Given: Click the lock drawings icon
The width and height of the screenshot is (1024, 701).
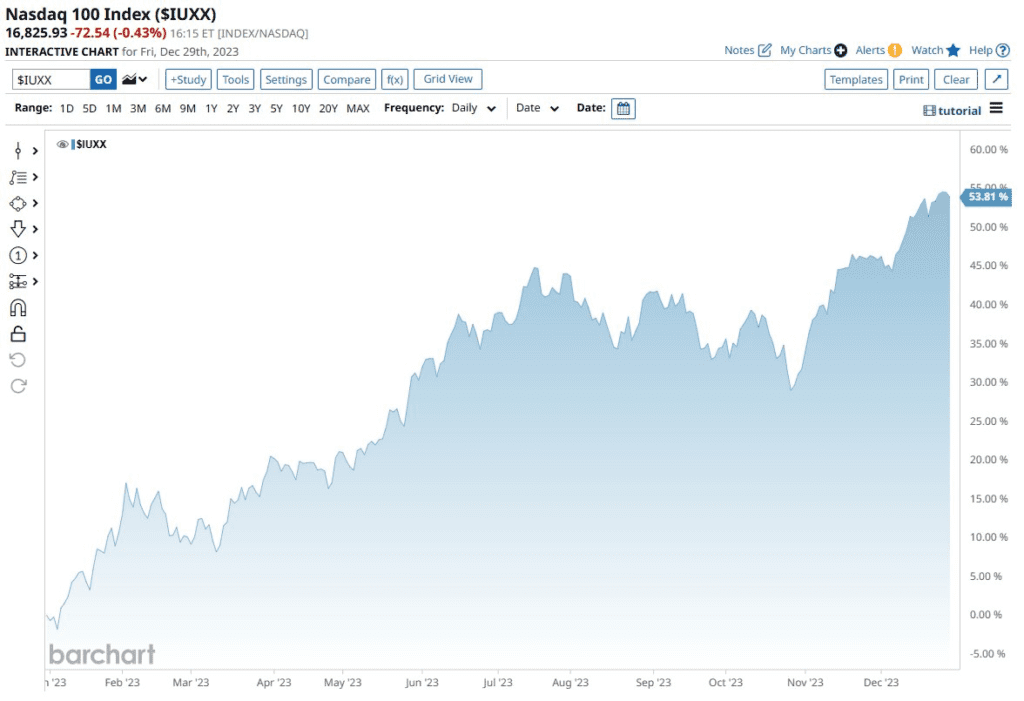Looking at the screenshot, I should 18,334.
